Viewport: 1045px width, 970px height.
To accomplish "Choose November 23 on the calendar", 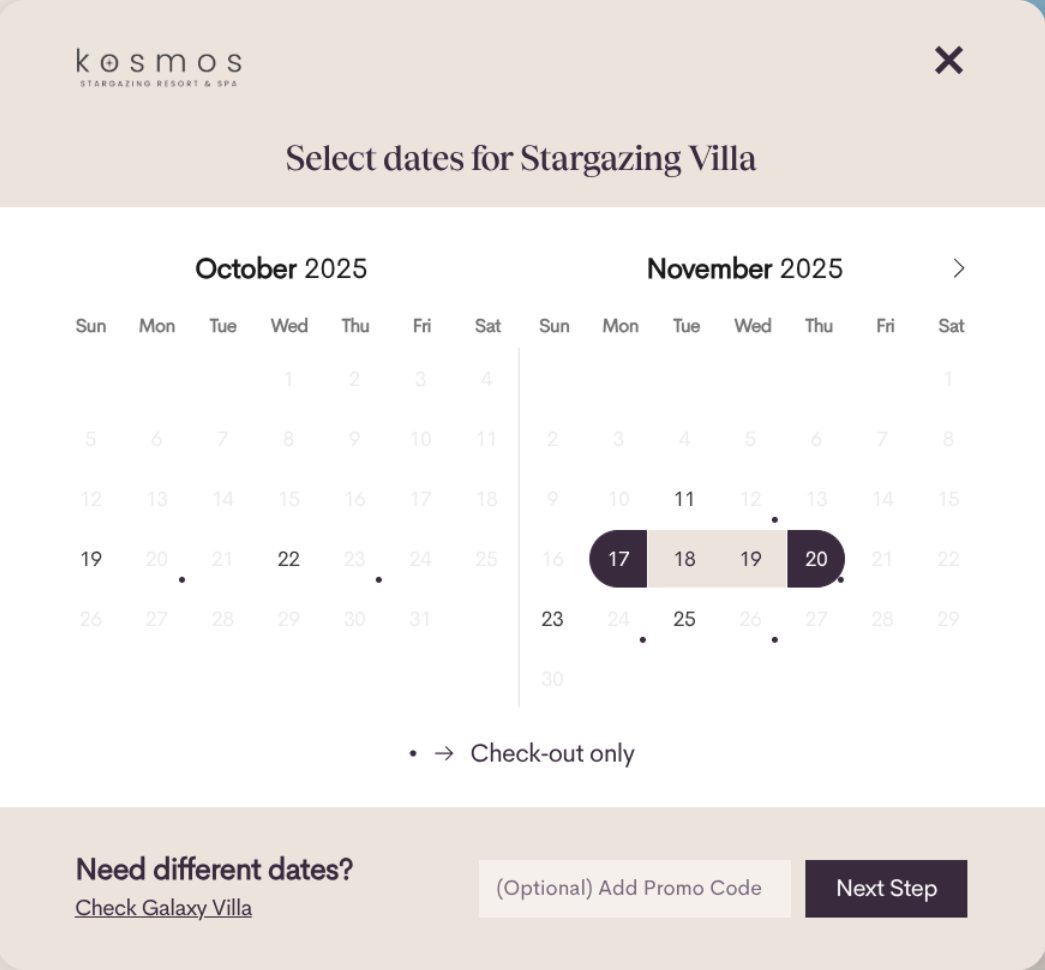I will (x=553, y=619).
